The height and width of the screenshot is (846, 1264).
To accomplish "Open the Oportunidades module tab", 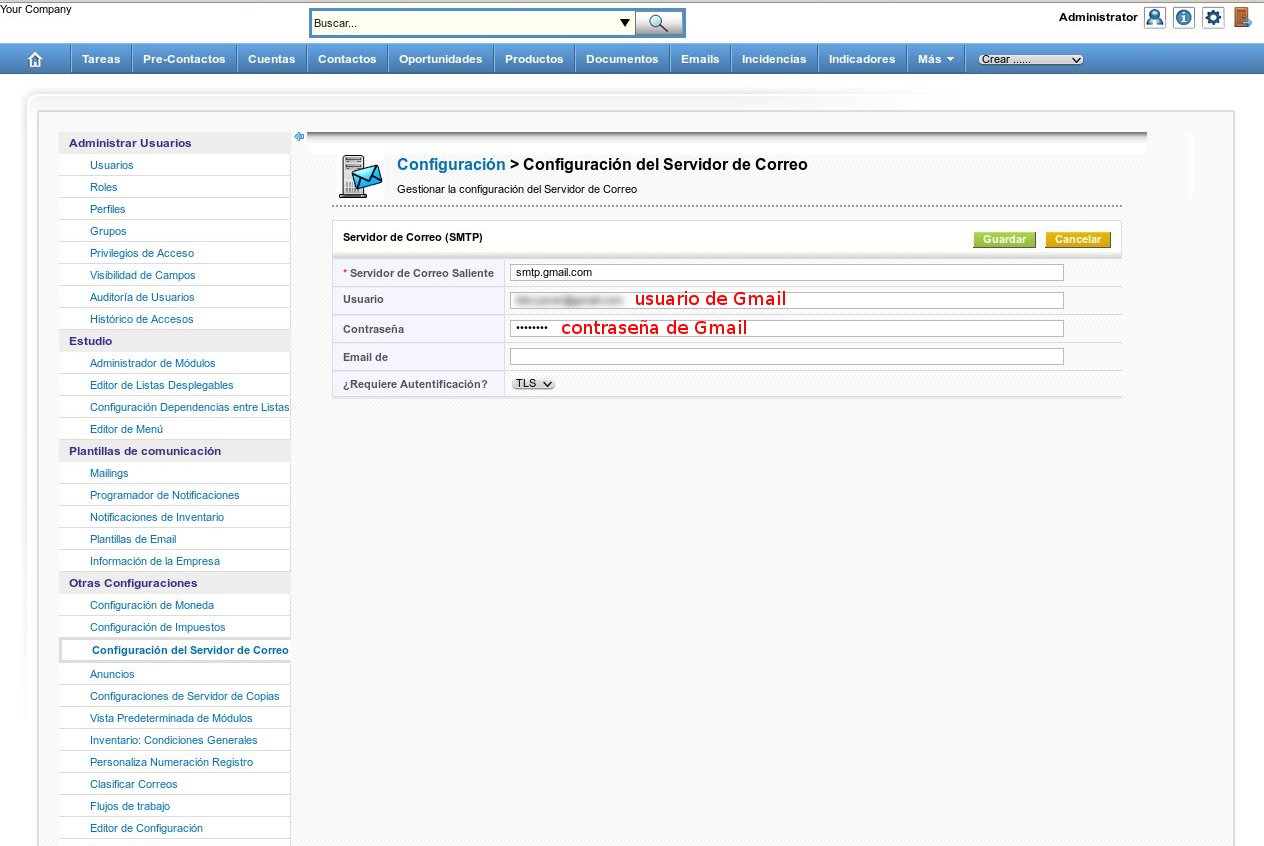I will [x=440, y=60].
